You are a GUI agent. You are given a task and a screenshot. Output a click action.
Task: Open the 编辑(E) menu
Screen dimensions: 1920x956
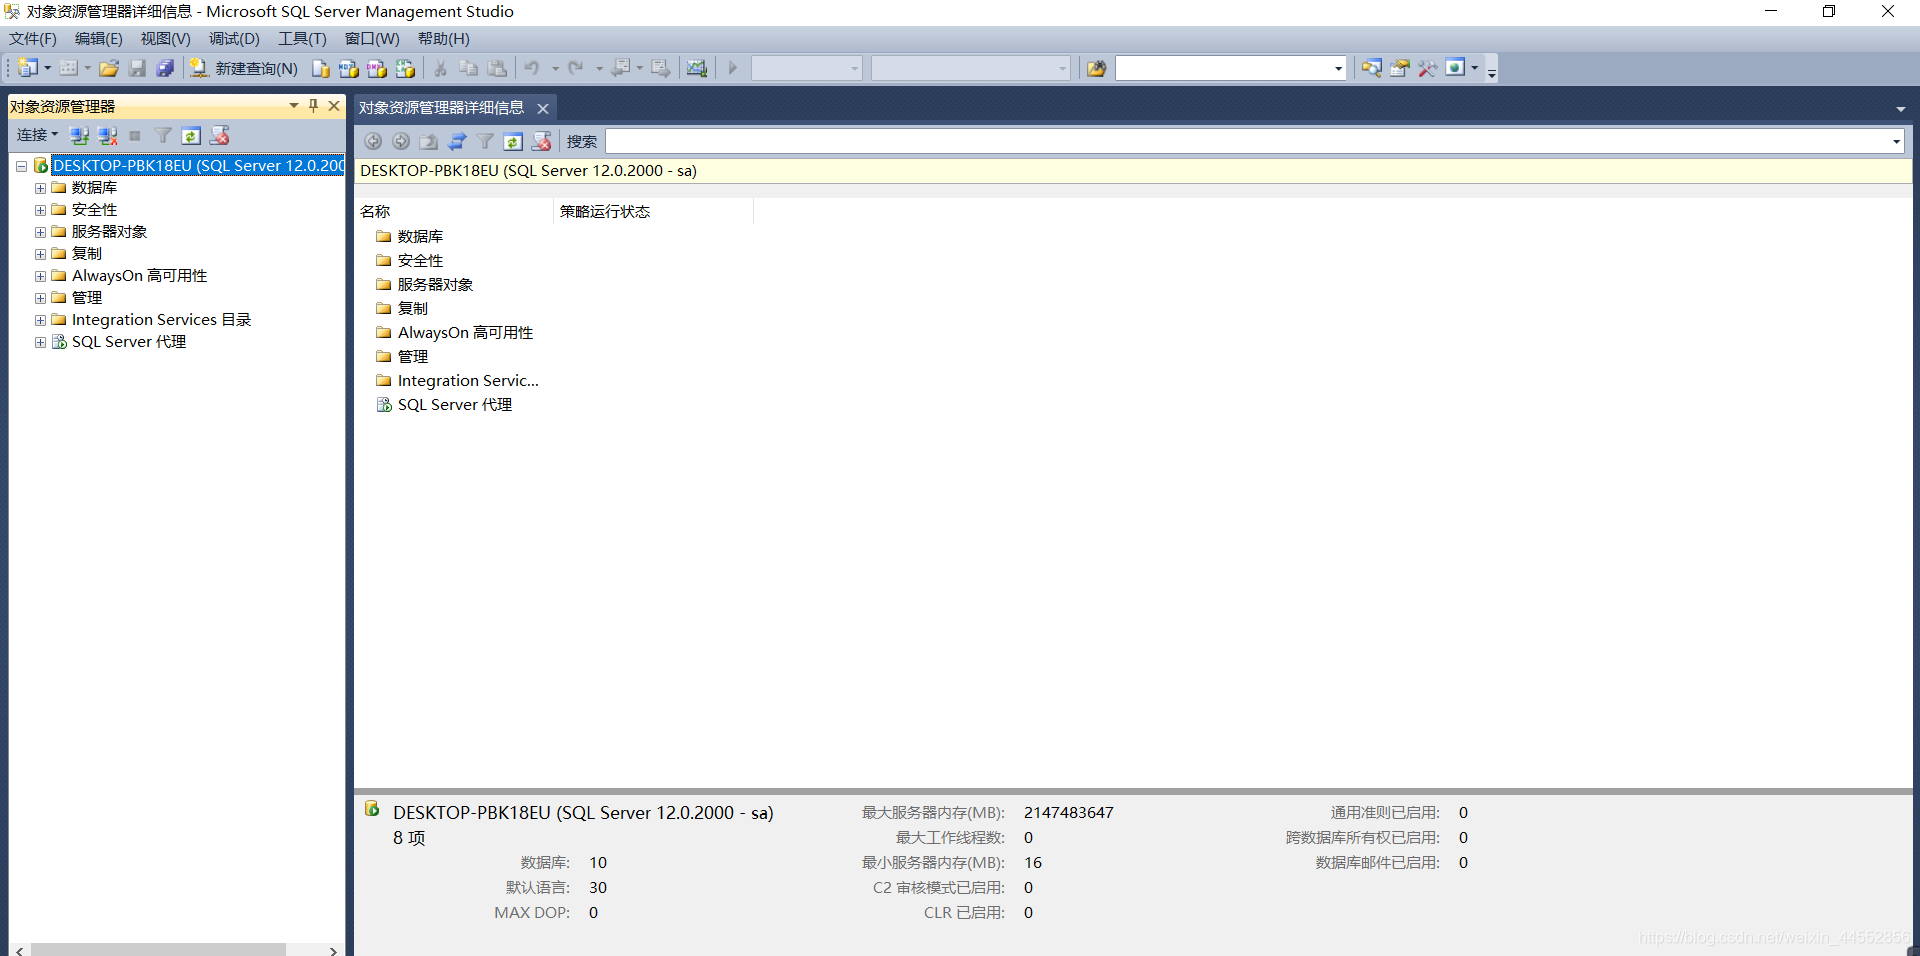(99, 38)
